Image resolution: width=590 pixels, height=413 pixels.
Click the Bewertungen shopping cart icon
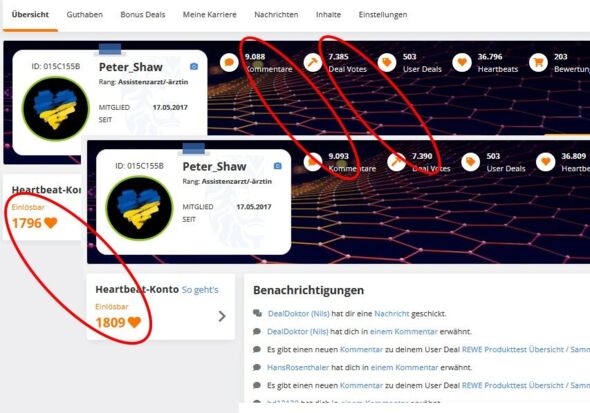(x=538, y=62)
